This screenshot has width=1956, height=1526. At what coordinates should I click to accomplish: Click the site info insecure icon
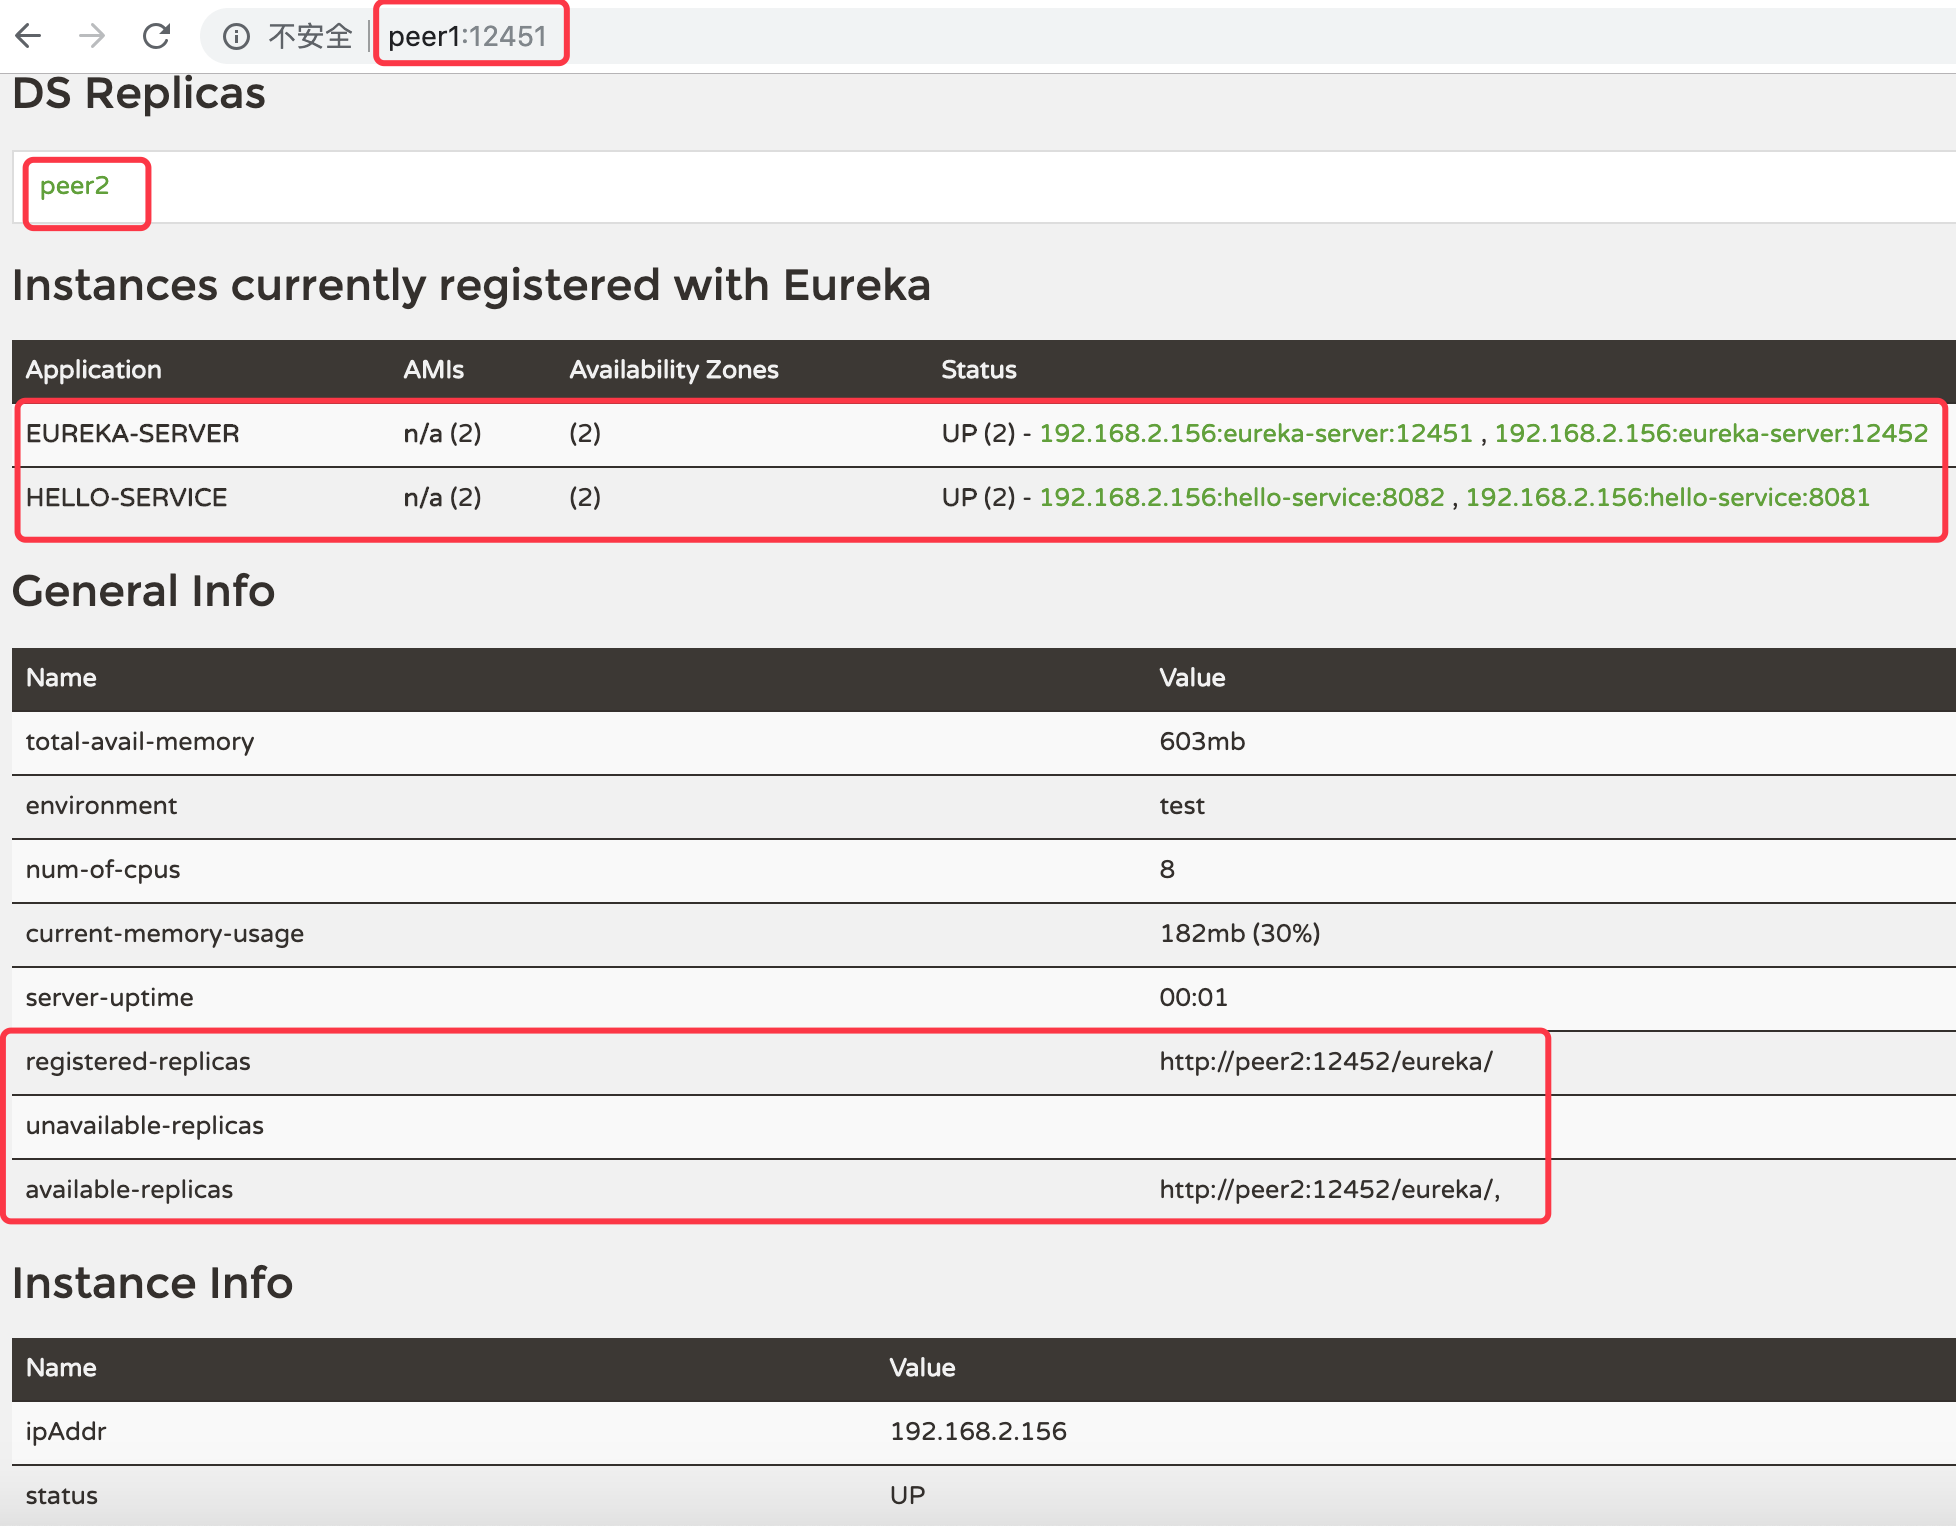236,37
